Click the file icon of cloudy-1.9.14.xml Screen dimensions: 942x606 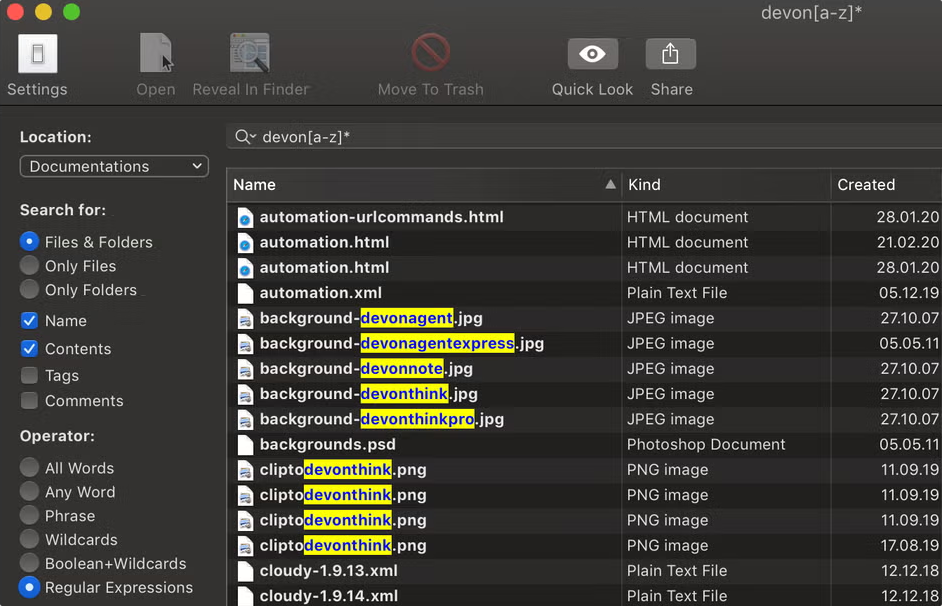click(245, 596)
